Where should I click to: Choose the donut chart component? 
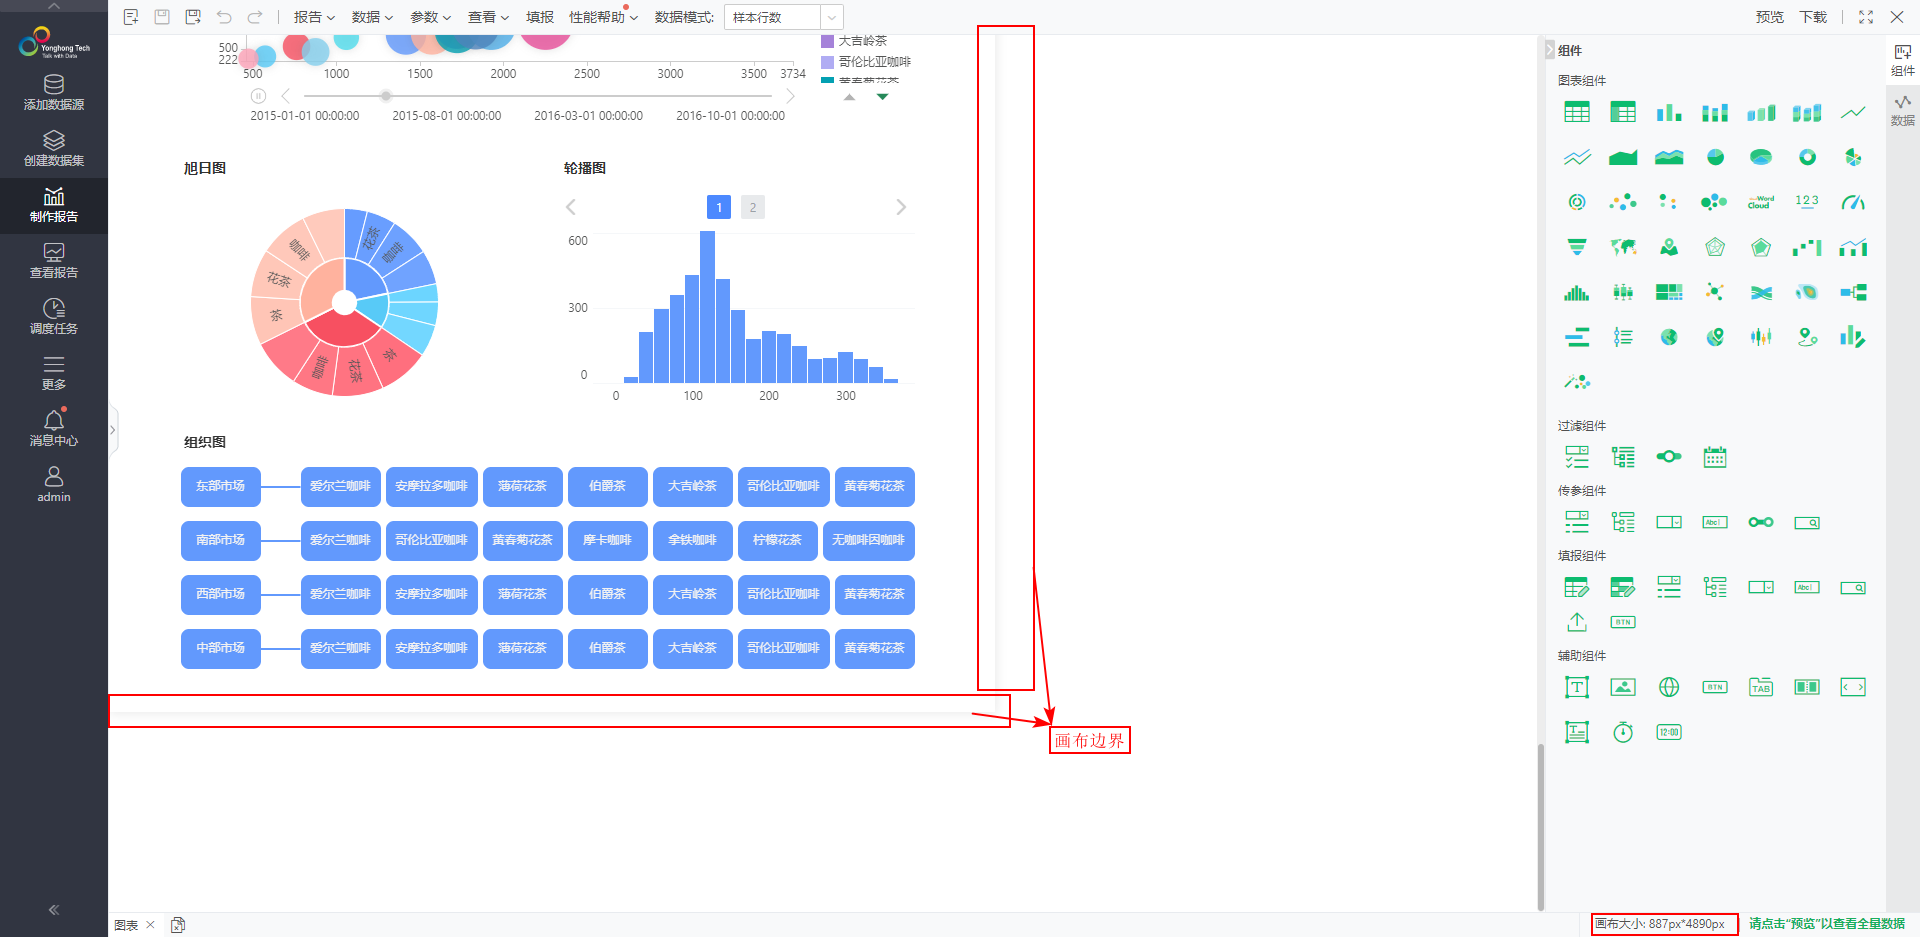pyautogui.click(x=1807, y=157)
